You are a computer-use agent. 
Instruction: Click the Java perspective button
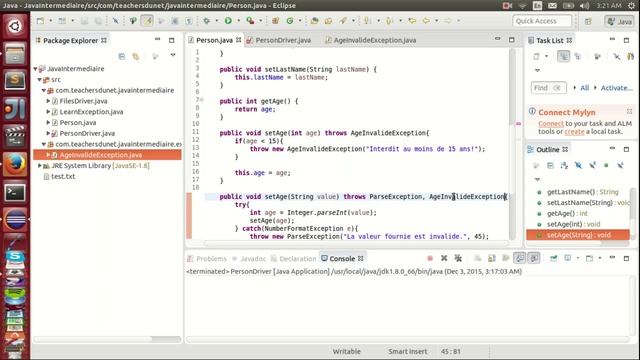pyautogui.click(x=620, y=21)
